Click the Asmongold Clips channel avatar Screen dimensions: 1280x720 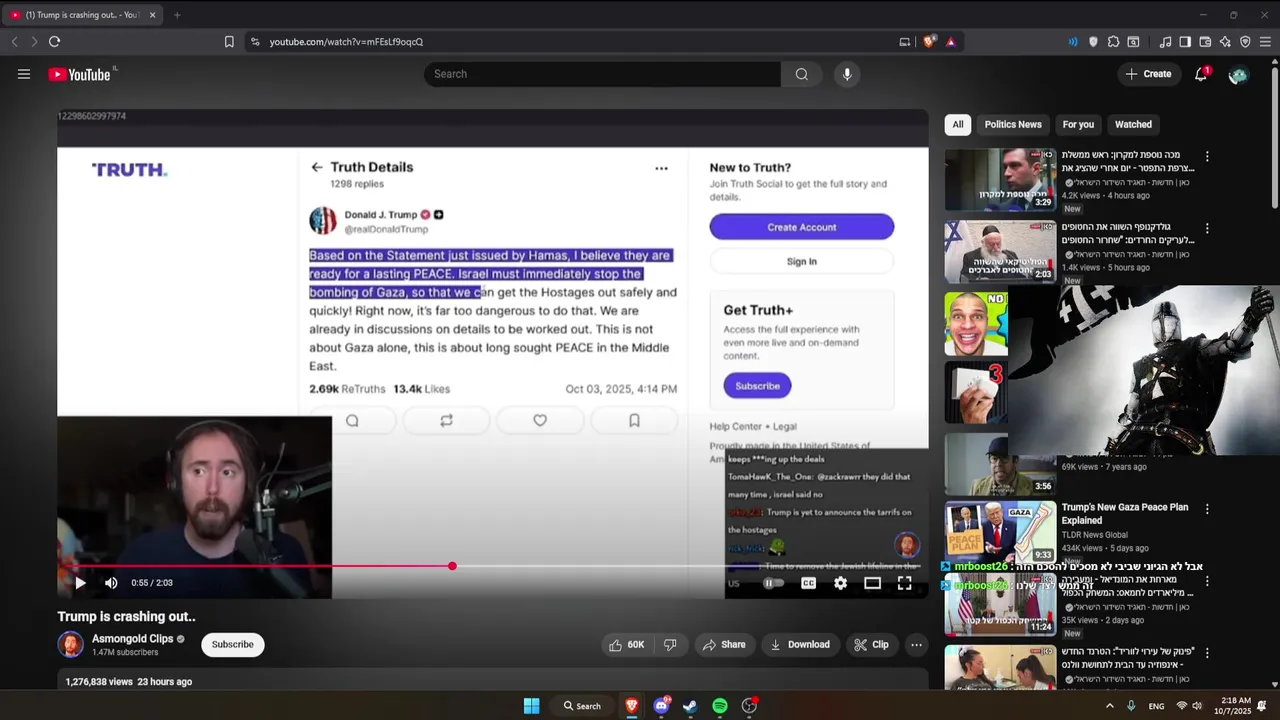[71, 644]
